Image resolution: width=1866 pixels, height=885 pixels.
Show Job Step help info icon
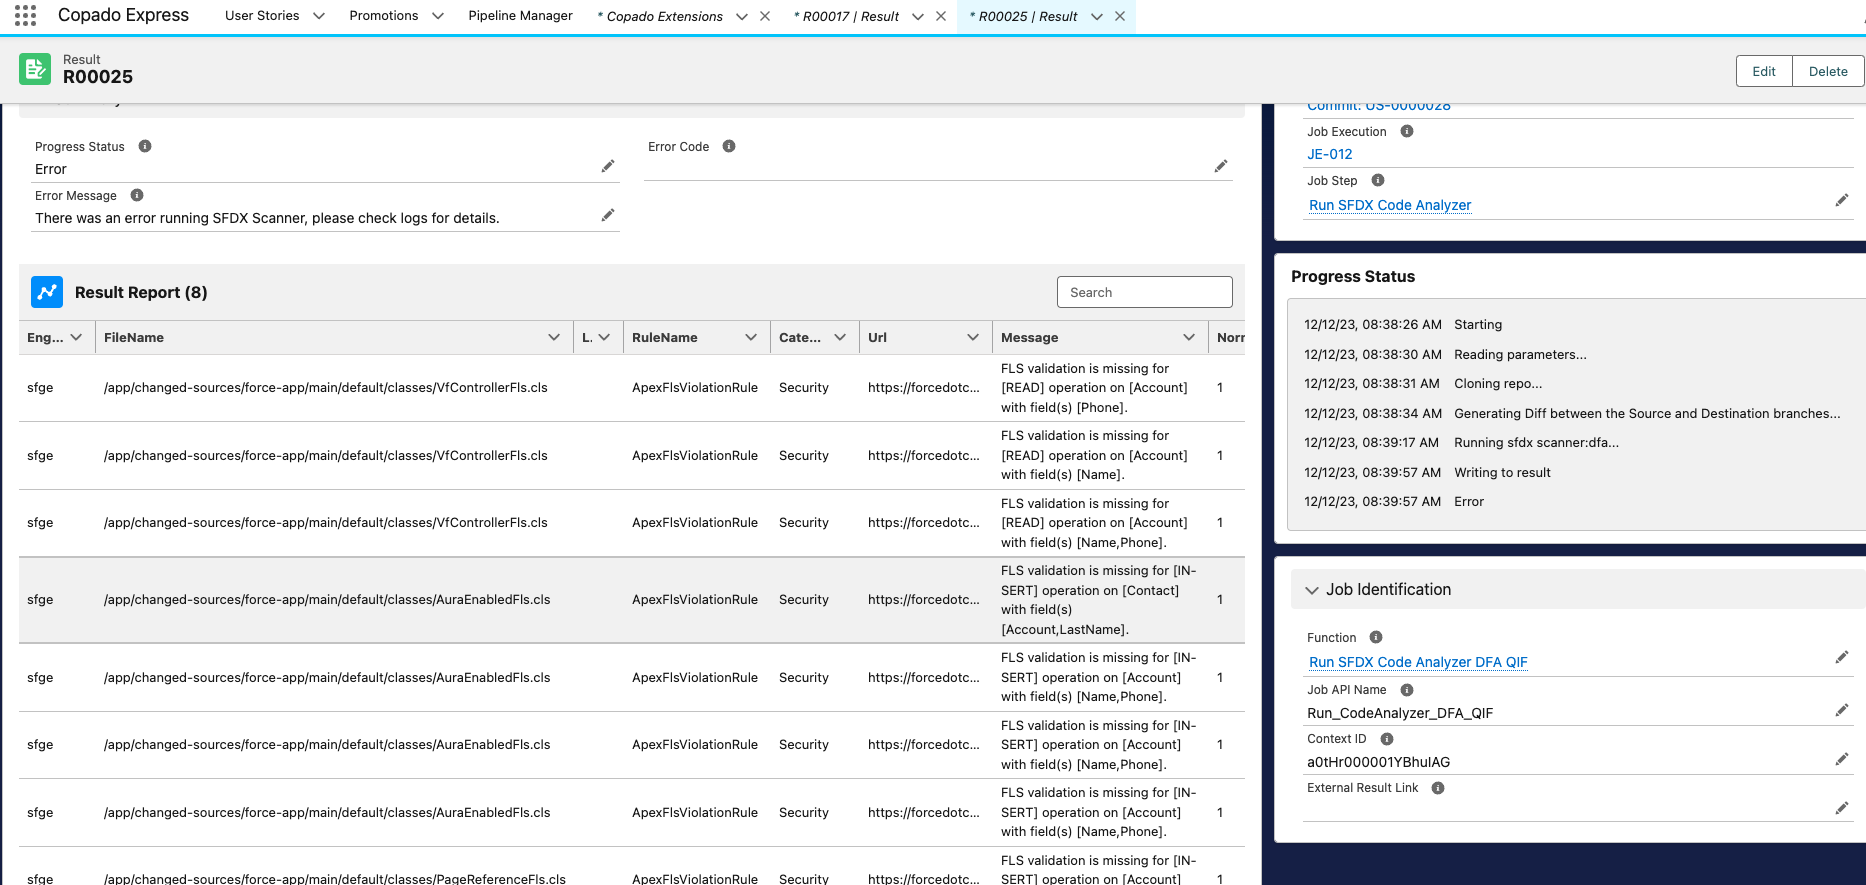[x=1378, y=180]
